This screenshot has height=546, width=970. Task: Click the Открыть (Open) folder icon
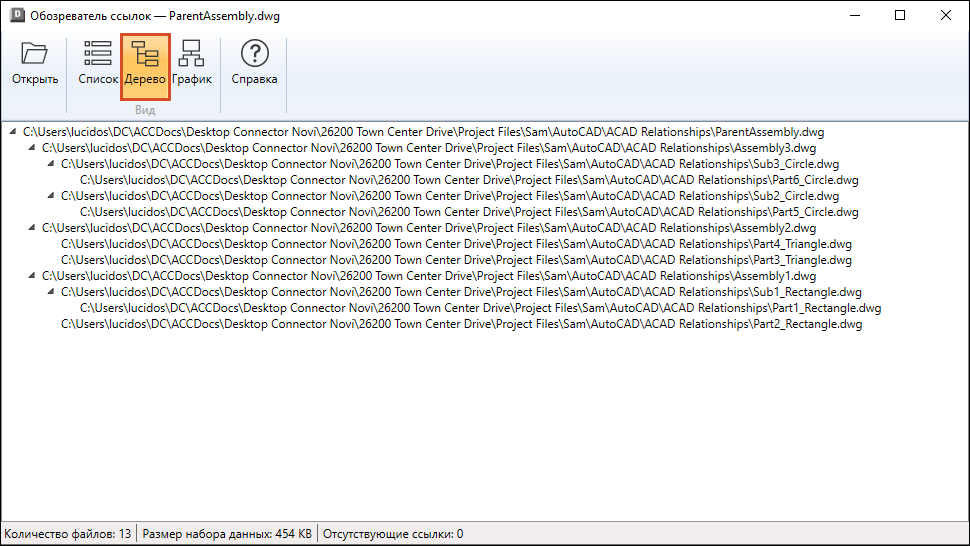point(35,54)
